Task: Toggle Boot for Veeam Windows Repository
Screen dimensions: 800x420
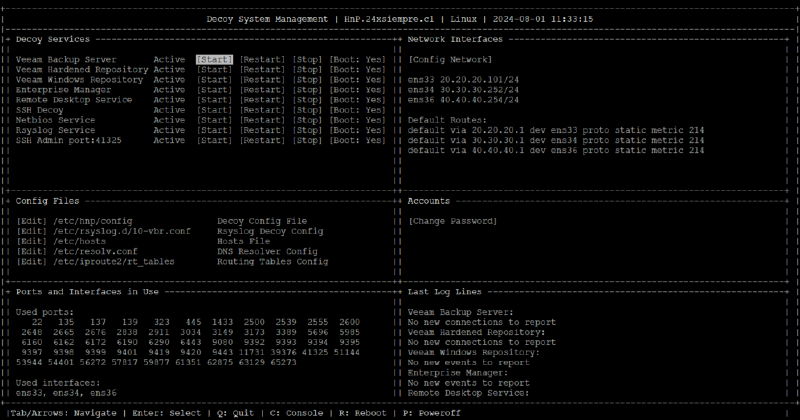Action: point(357,80)
